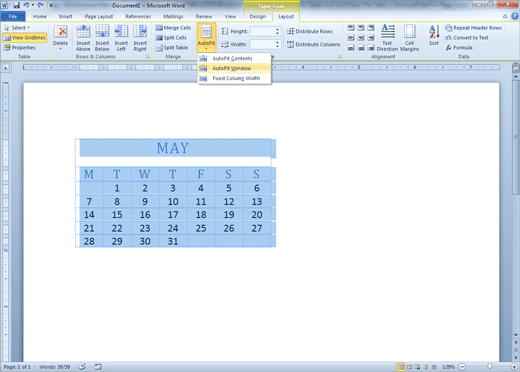Click the tab selector ruler button
This screenshot has width=520, height=372.
pos(6,68)
